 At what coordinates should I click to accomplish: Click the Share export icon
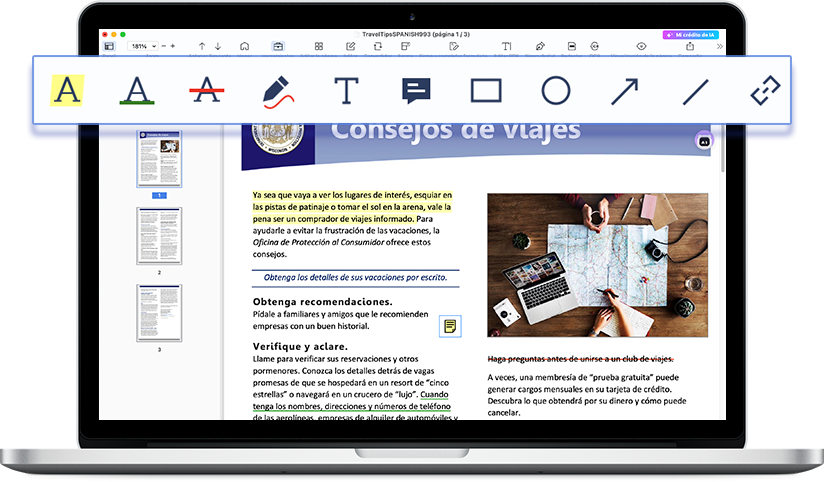(690, 46)
